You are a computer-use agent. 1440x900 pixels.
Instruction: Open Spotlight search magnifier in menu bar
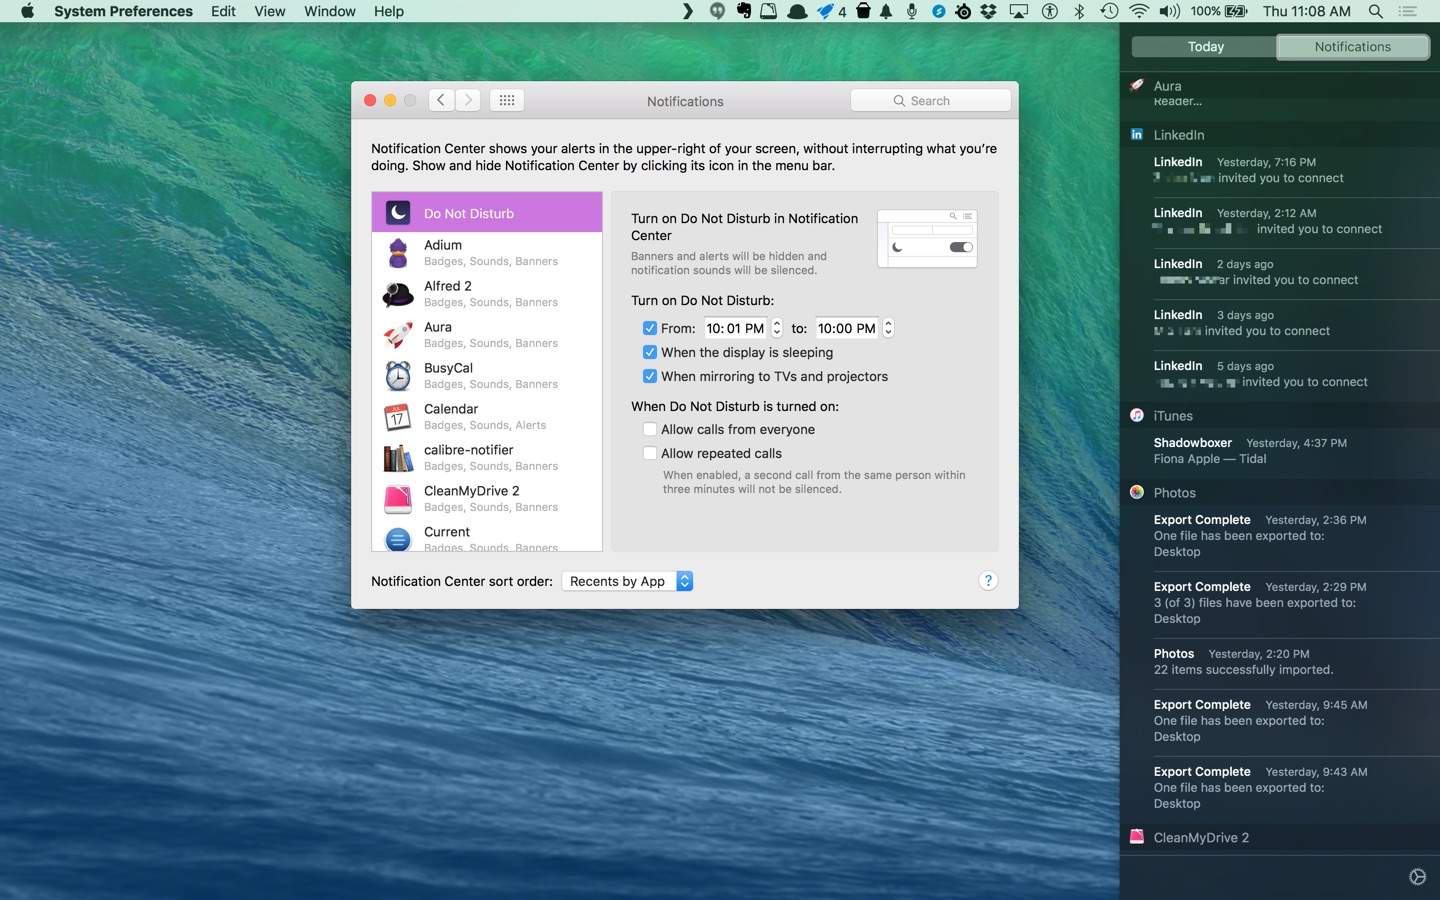tap(1375, 11)
